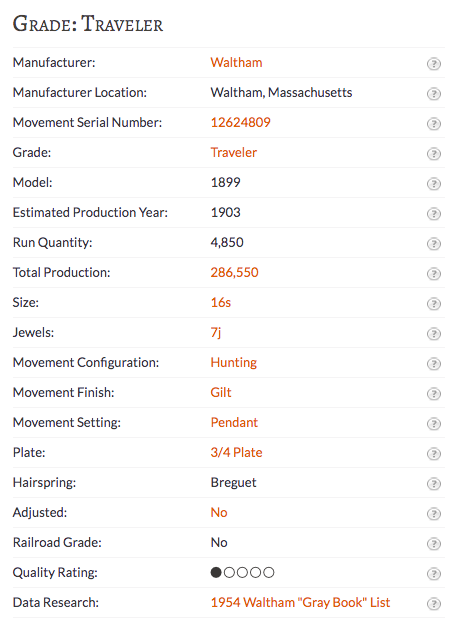470x635 pixels.
Task: Open help icon for Data Research row
Action: point(434,603)
